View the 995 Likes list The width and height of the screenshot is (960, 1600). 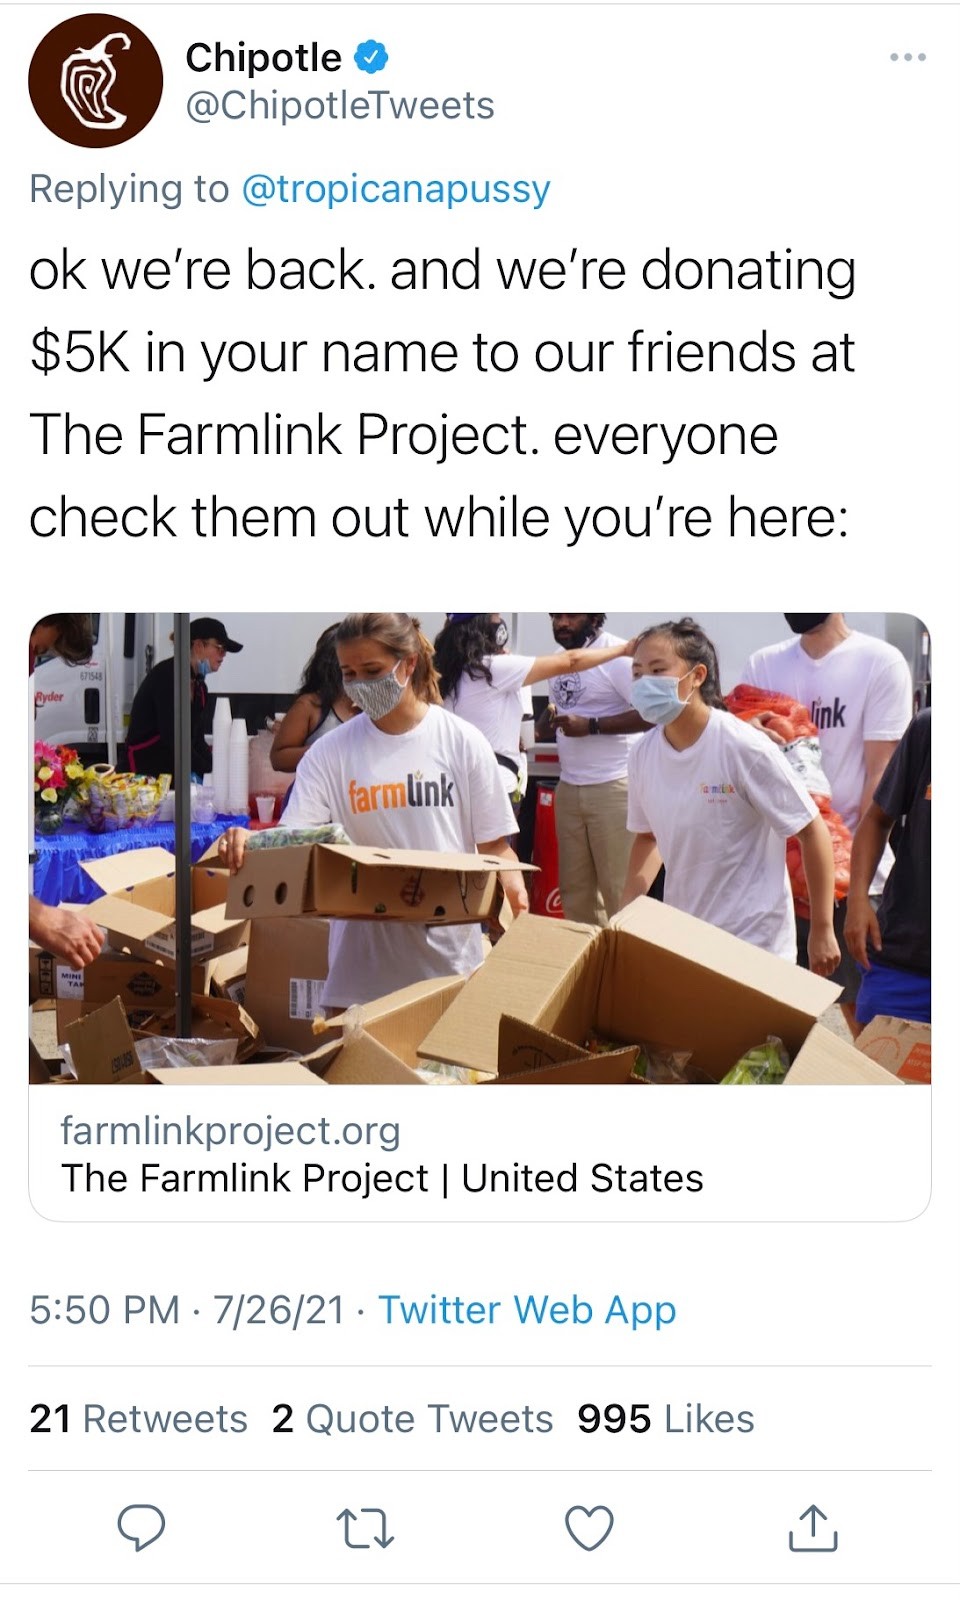pyautogui.click(x=665, y=1418)
